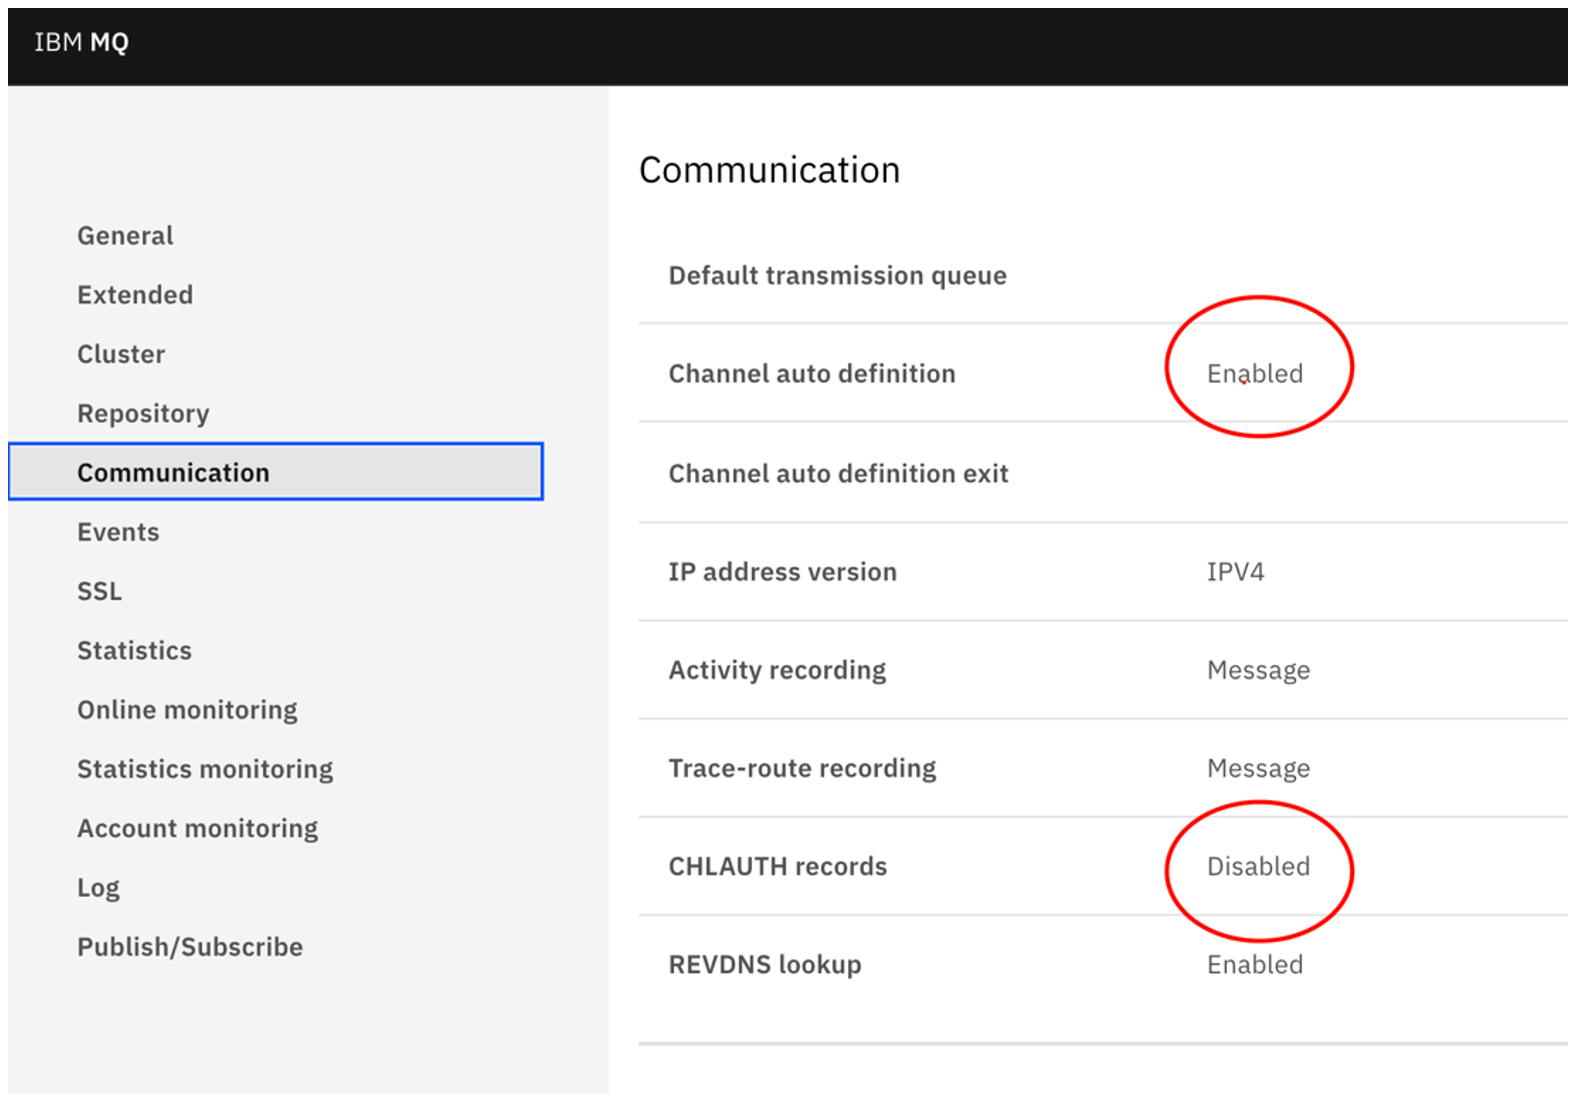This screenshot has width=1574, height=1106.
Task: Open the Repository properties tab
Action: coord(143,413)
